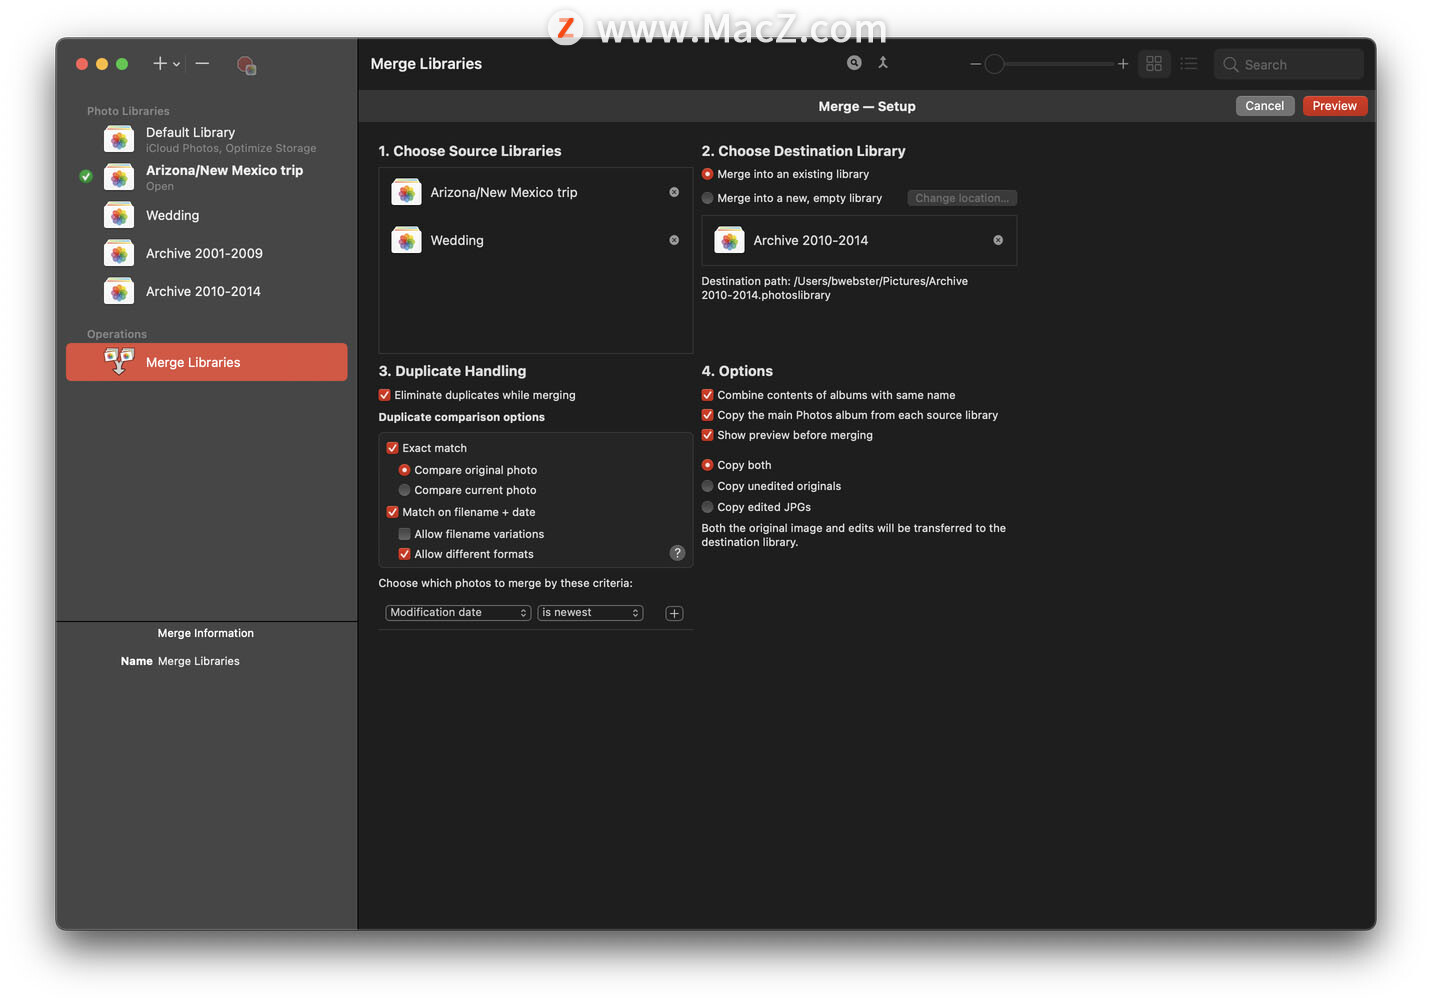This screenshot has height=1004, width=1432.
Task: Click the minus remove library icon
Action: pos(202,64)
